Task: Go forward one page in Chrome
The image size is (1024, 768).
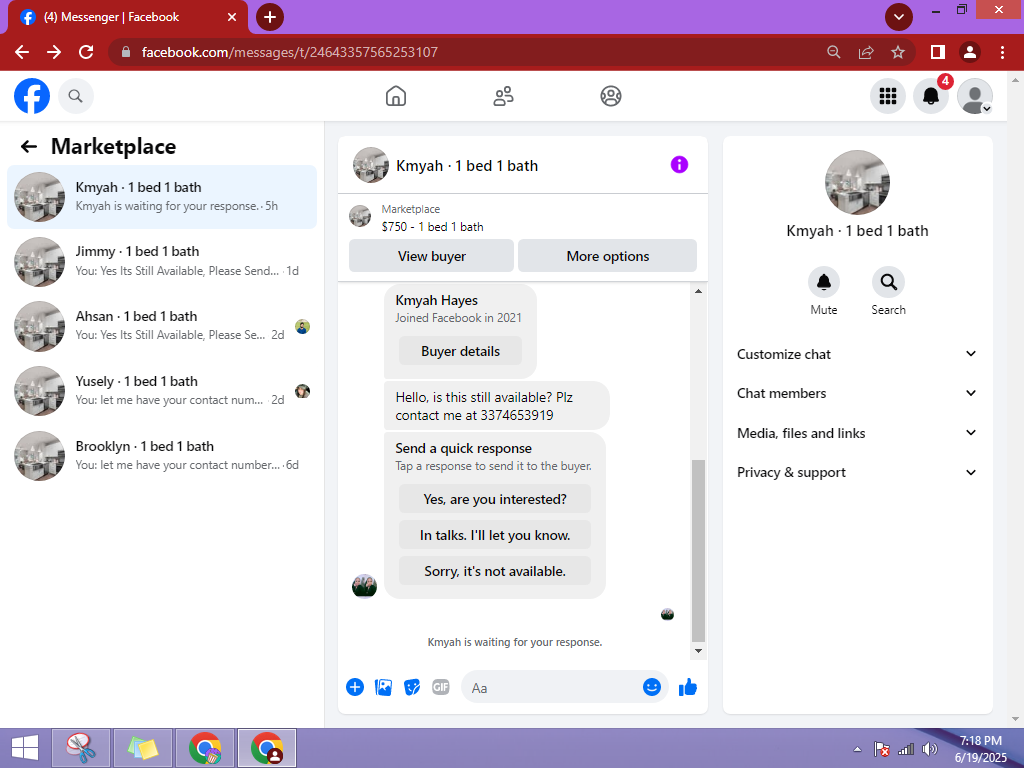Action: click(54, 52)
